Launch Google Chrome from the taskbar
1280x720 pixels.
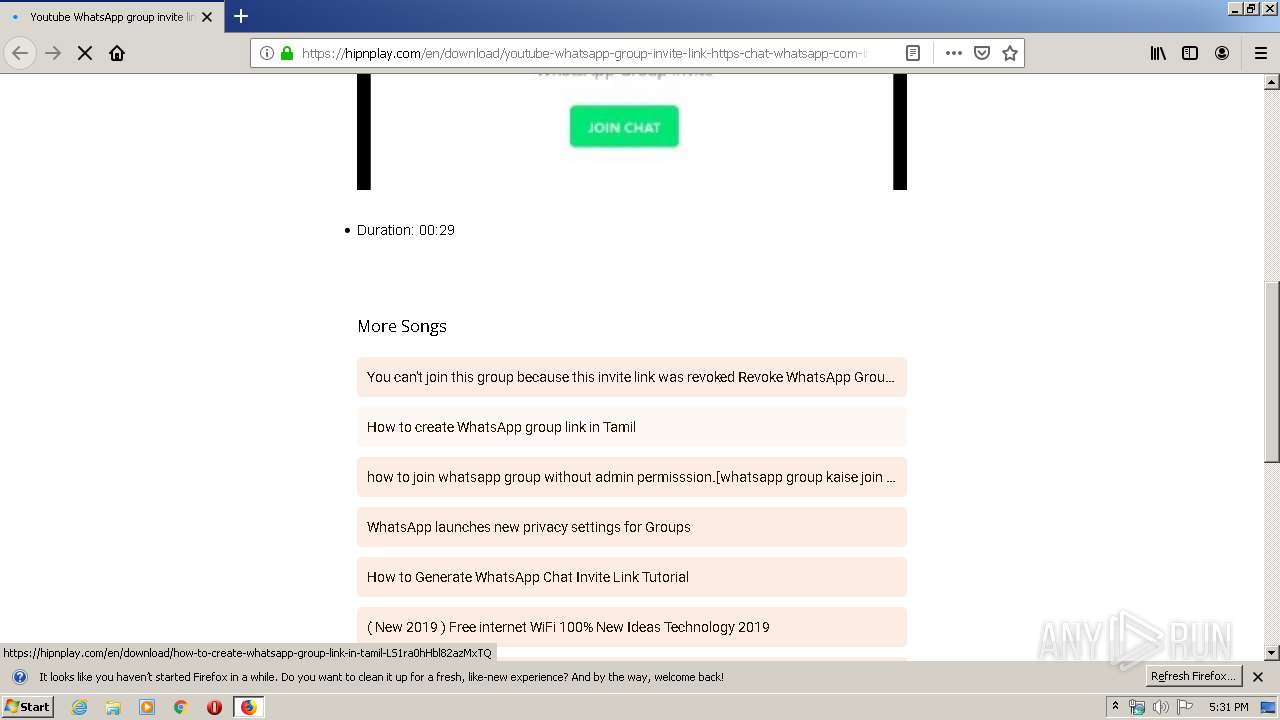(181, 707)
